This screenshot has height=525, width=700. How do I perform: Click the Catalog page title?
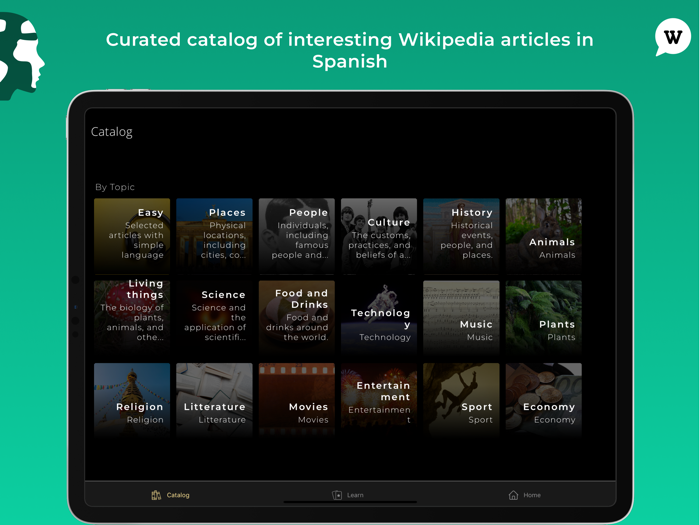click(112, 132)
